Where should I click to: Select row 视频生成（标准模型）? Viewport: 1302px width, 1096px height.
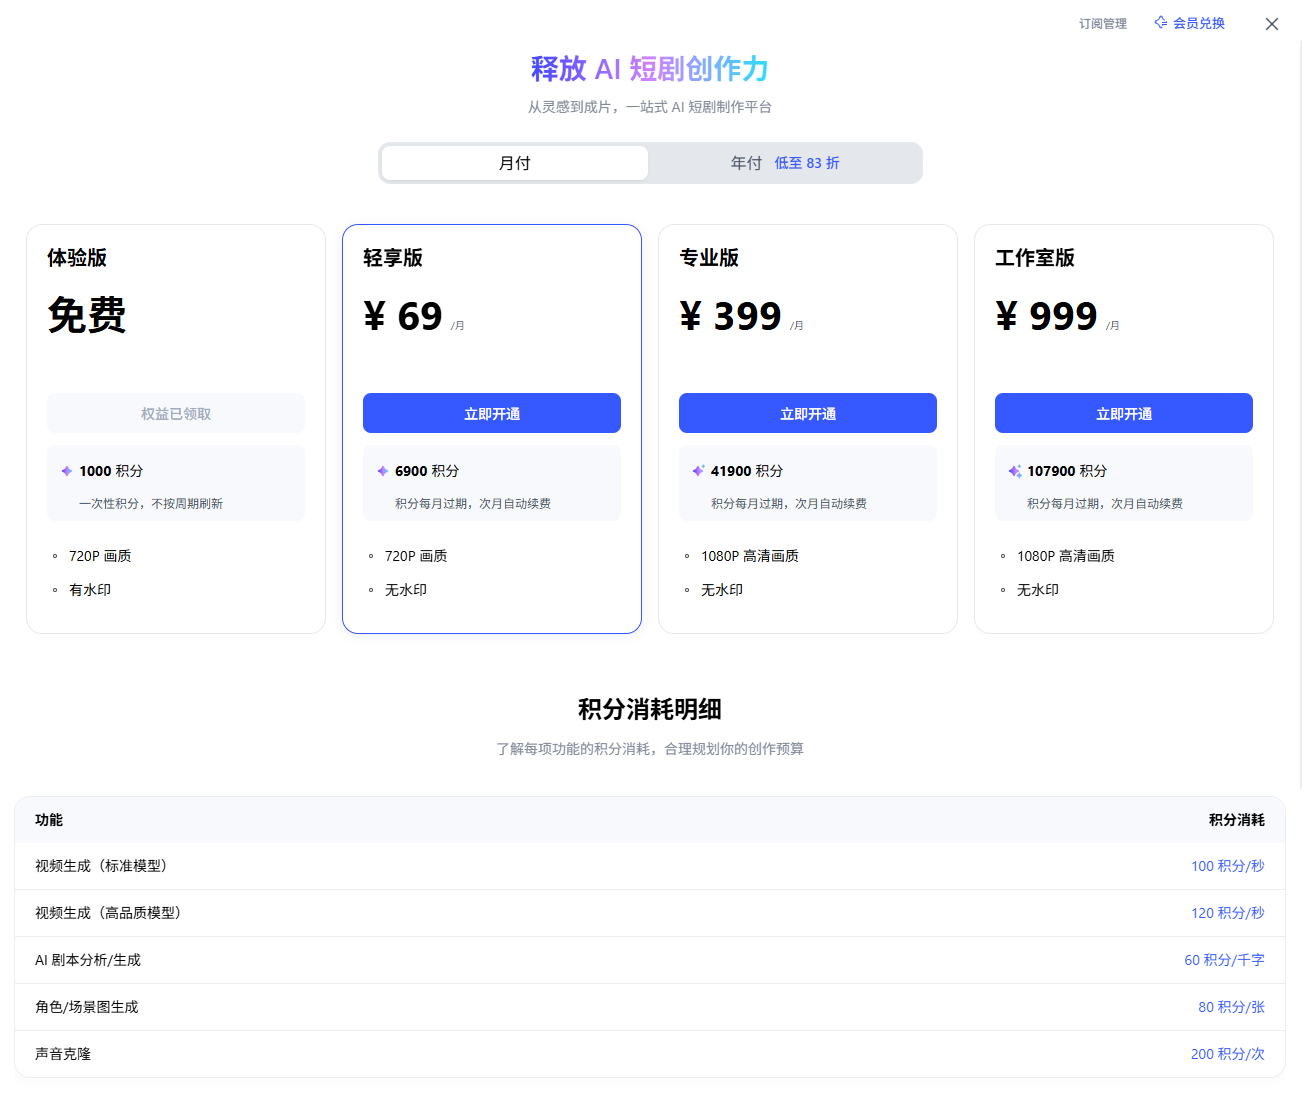pos(650,866)
